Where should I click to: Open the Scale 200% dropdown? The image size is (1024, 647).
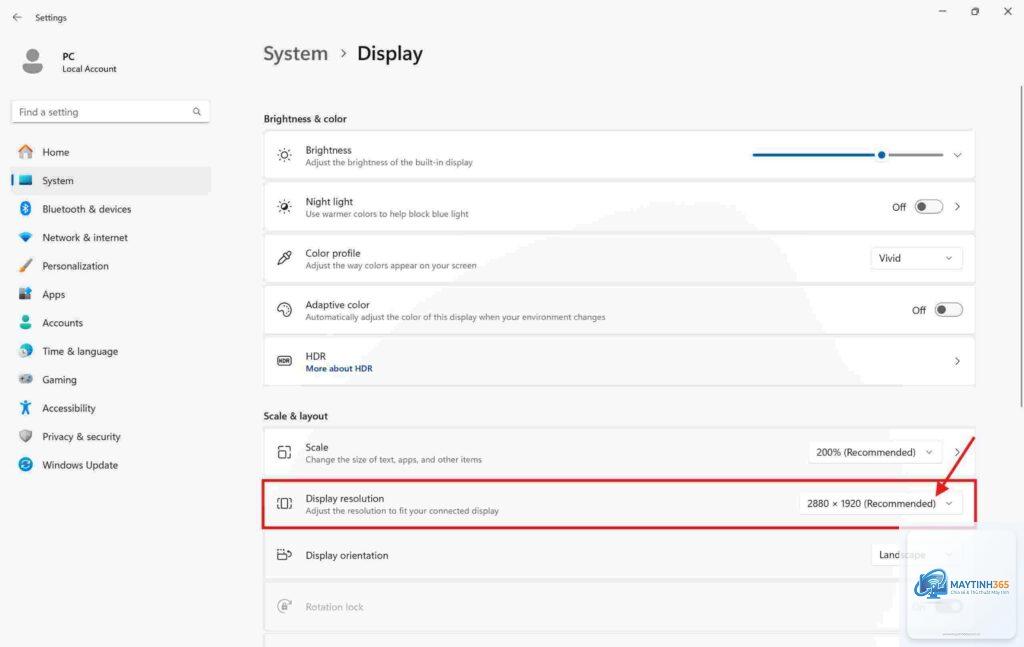(x=874, y=452)
